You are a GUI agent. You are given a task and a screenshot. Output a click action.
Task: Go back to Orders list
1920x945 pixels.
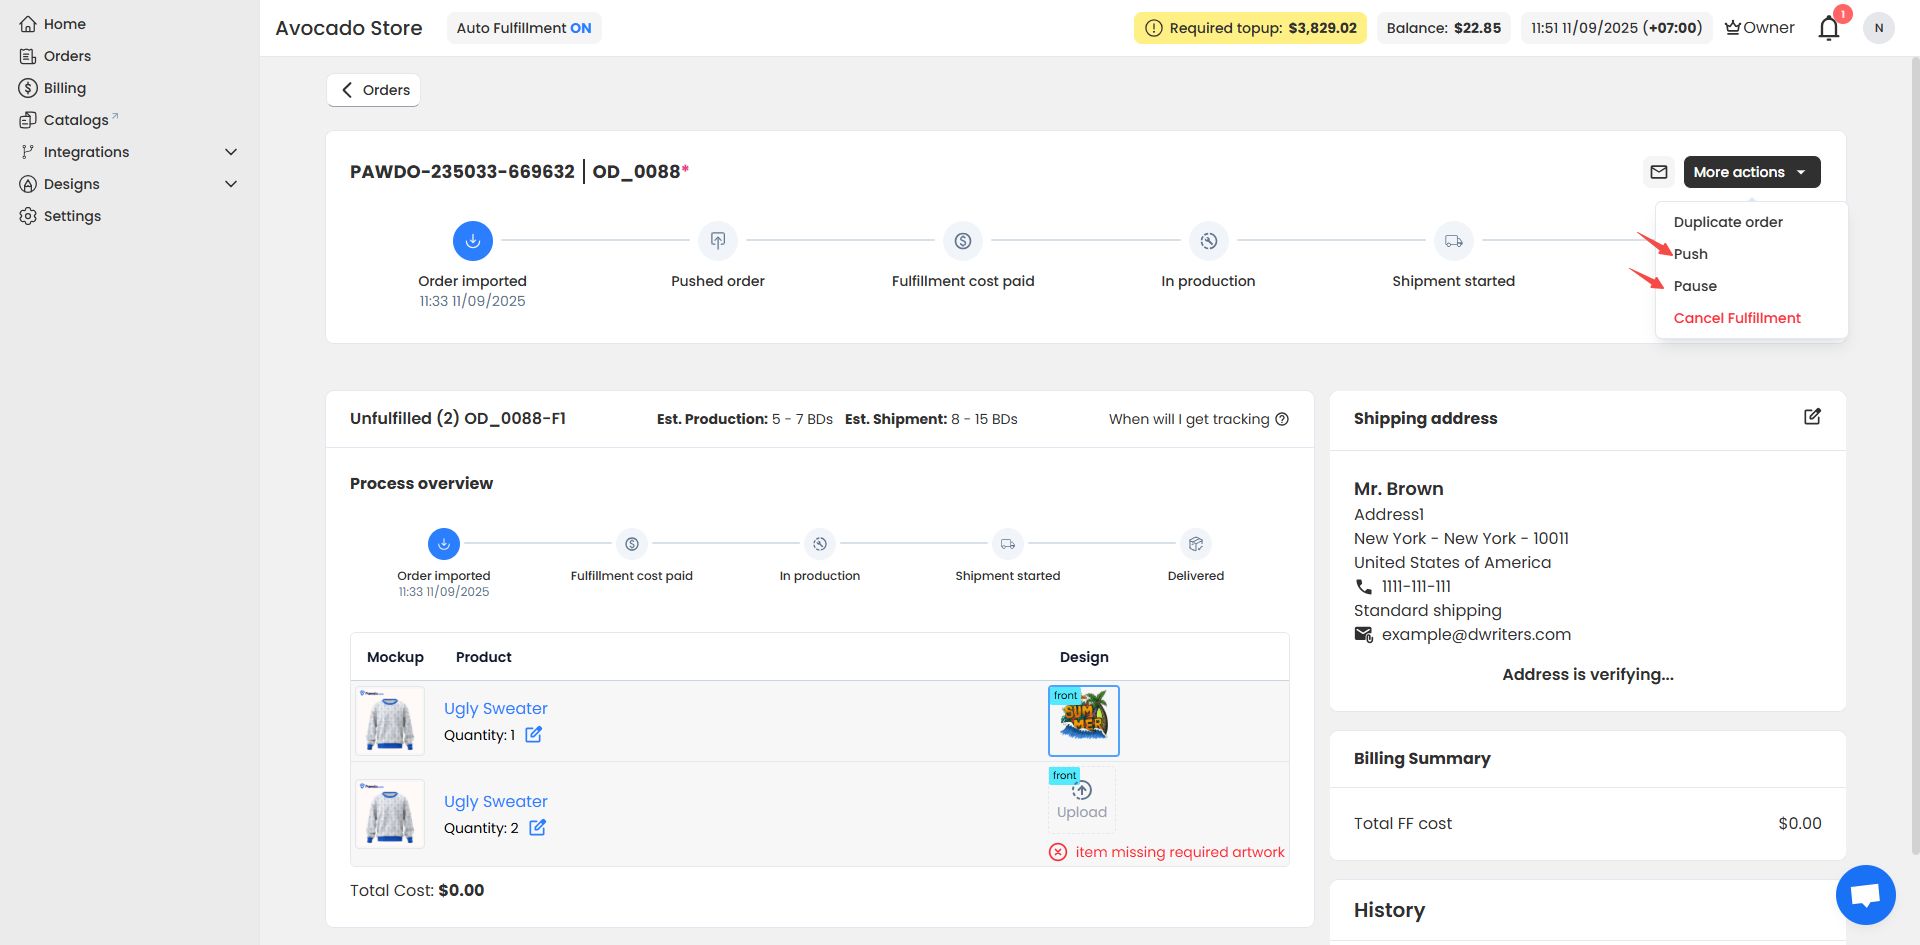[374, 90]
